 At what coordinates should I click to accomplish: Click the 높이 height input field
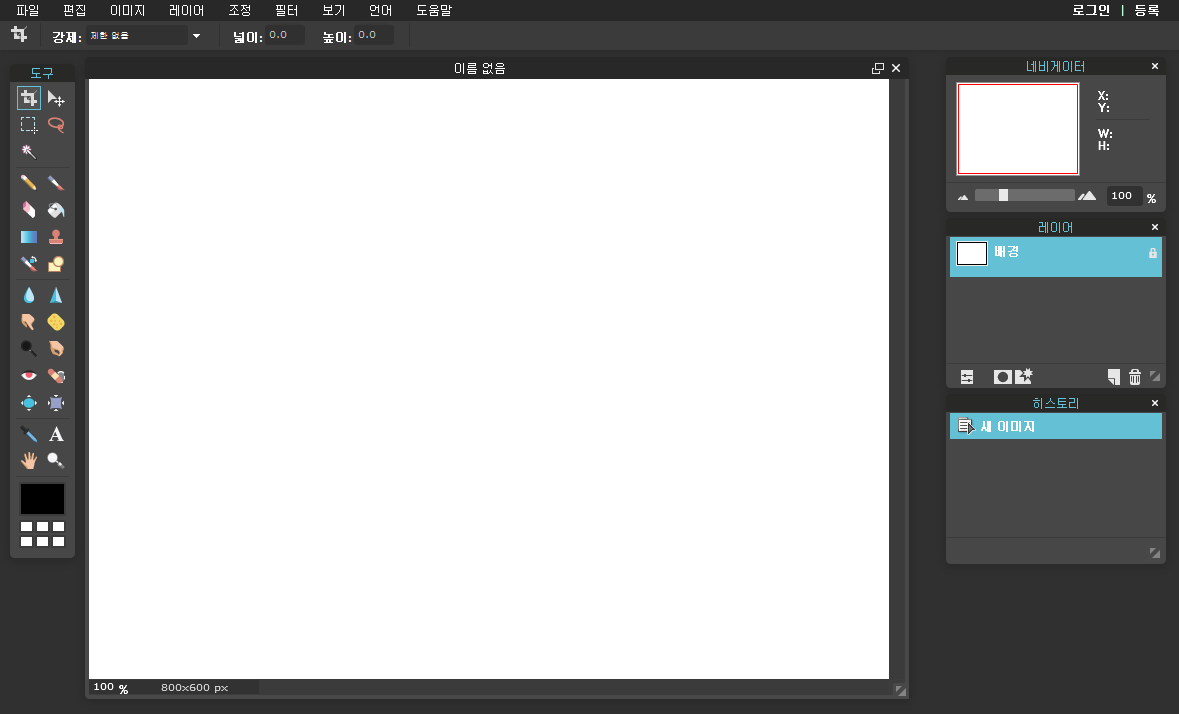tap(374, 35)
